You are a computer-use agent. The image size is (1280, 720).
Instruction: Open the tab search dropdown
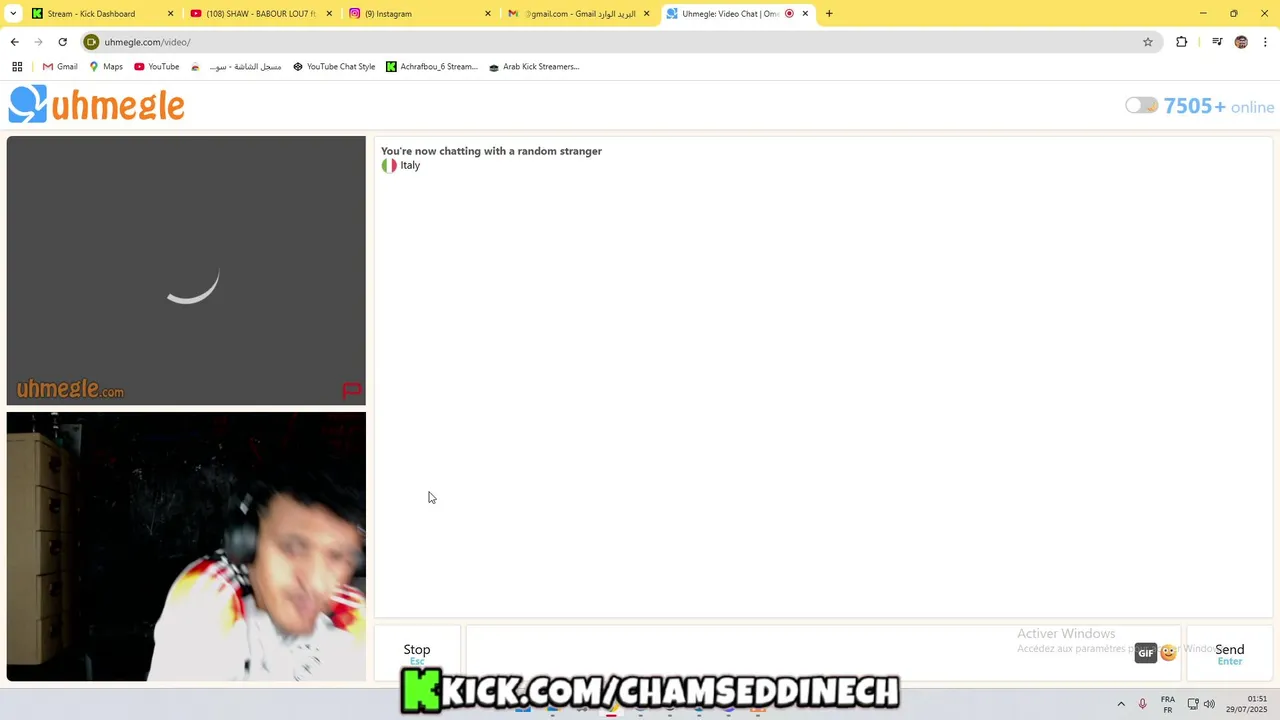pos(13,14)
